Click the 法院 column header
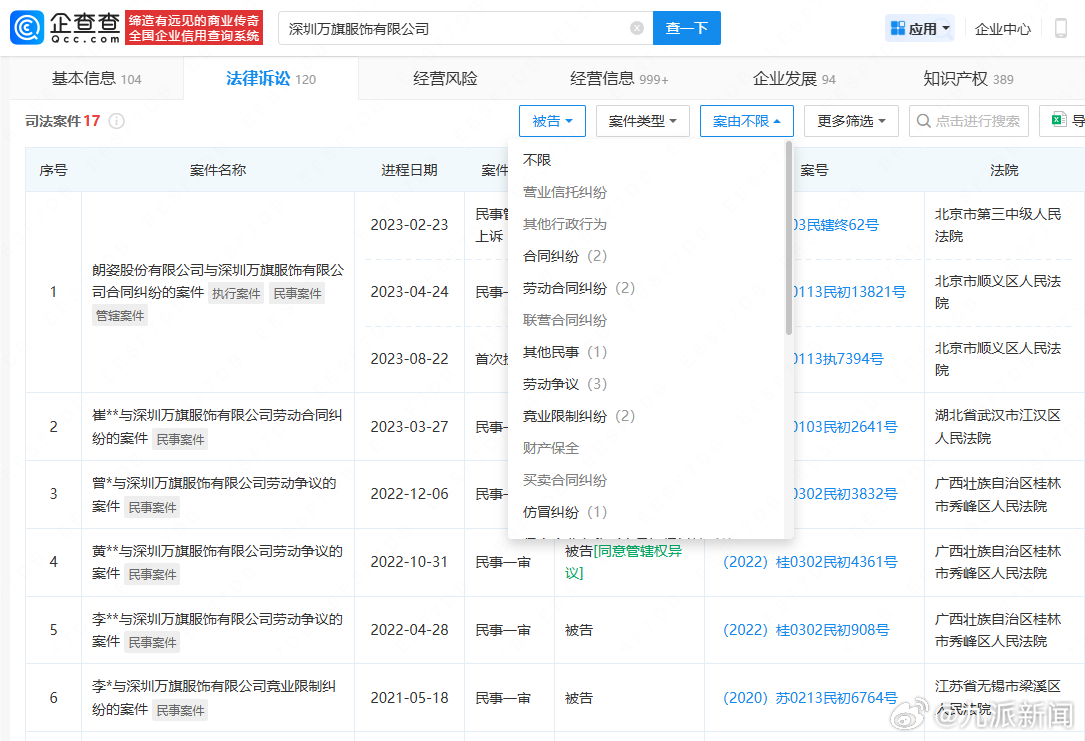This screenshot has width=1085, height=741. (1004, 170)
